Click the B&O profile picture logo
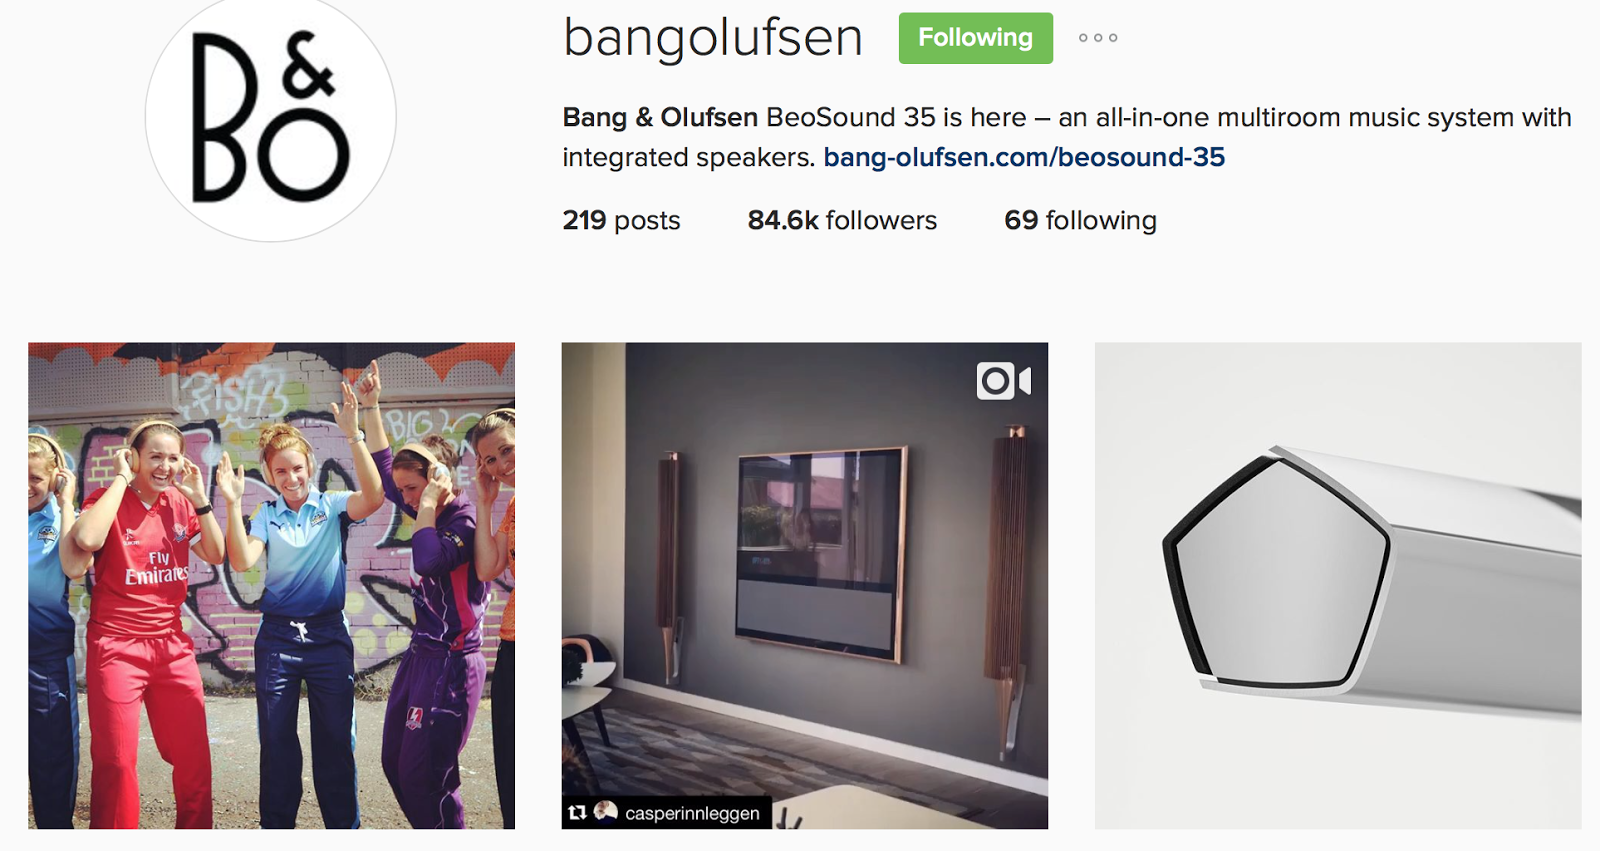 coord(271,116)
